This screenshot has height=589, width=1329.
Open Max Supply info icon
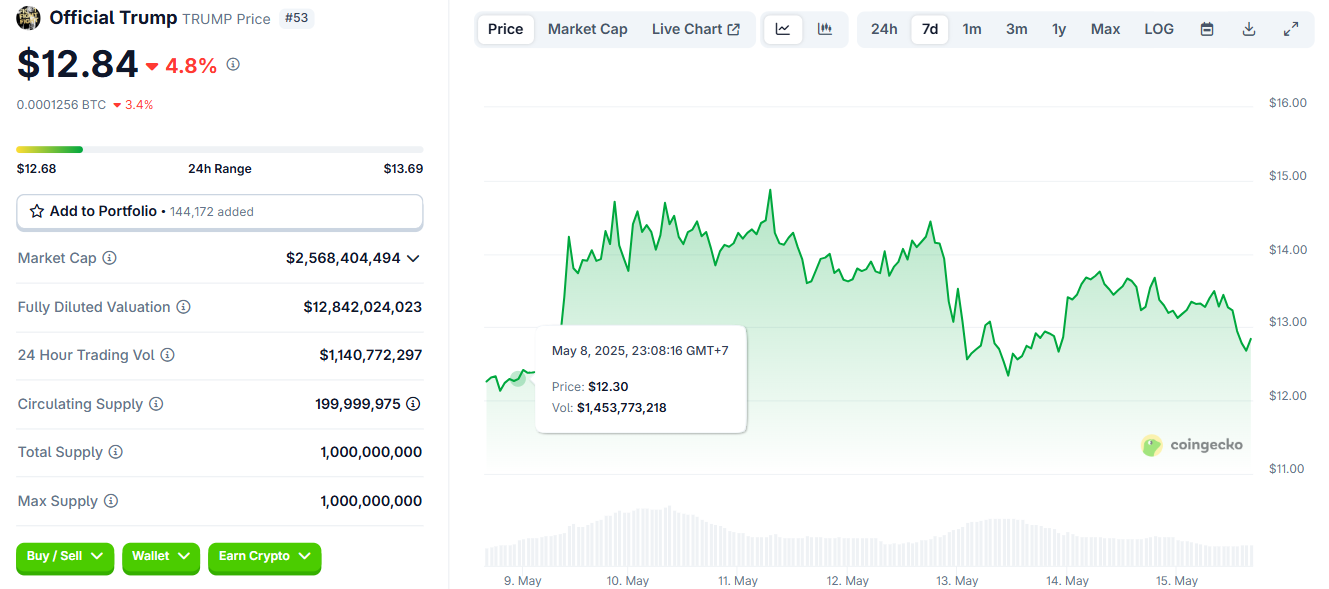point(111,501)
